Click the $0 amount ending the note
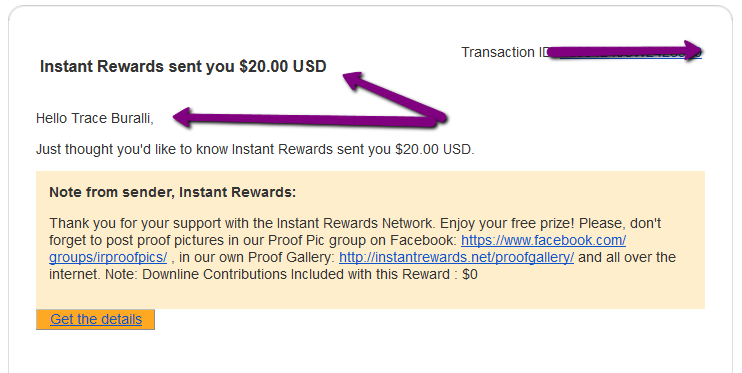The image size is (742, 373). (x=469, y=275)
